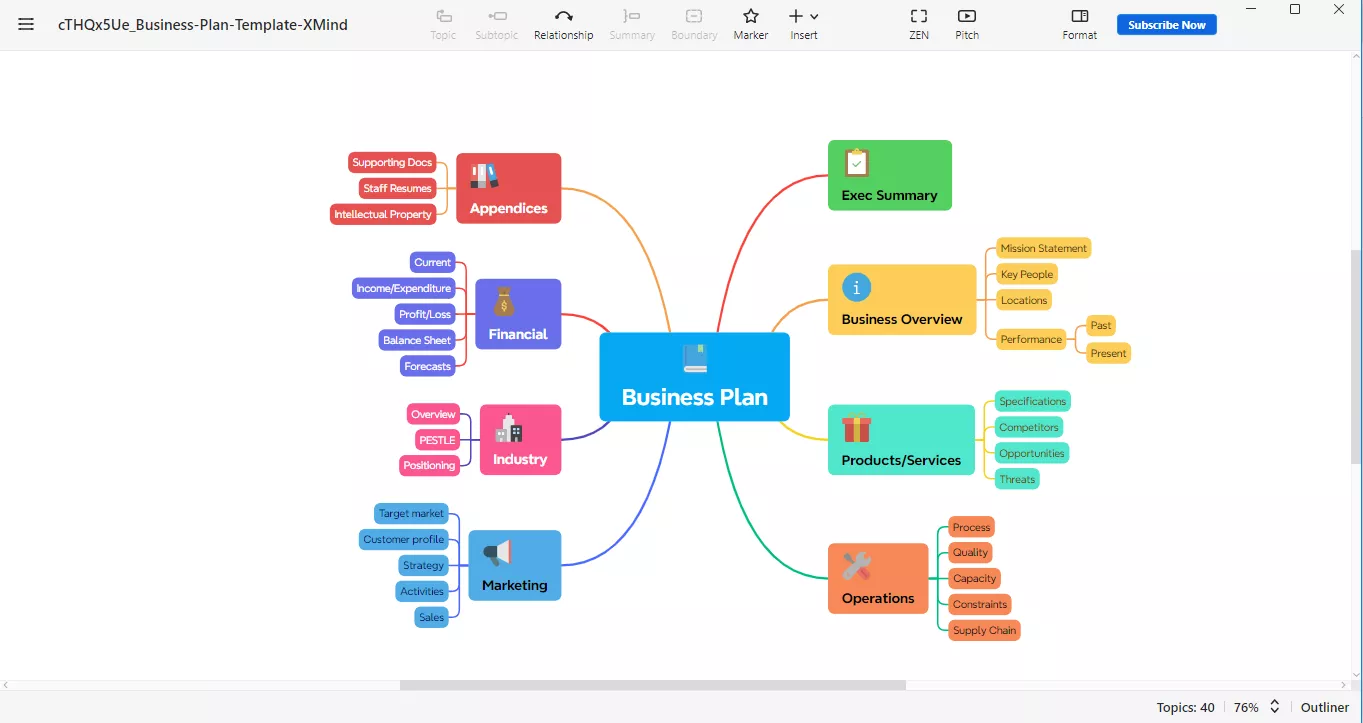
Task: Click the Summary toolbar icon
Action: (x=632, y=24)
